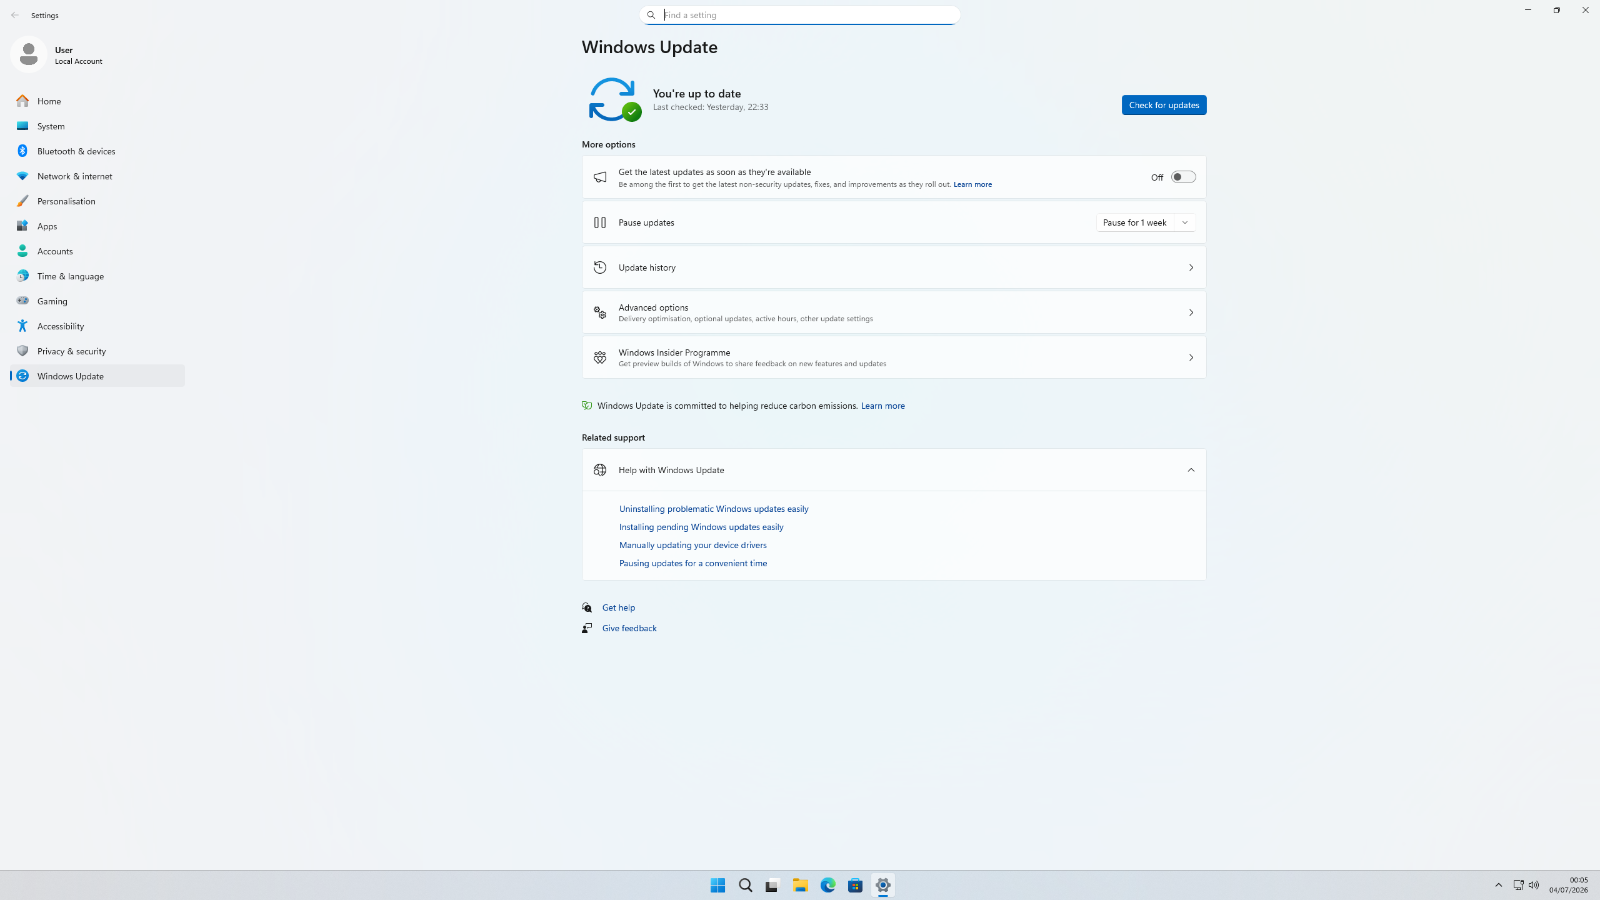Show hidden icons in system tray

(1498, 885)
